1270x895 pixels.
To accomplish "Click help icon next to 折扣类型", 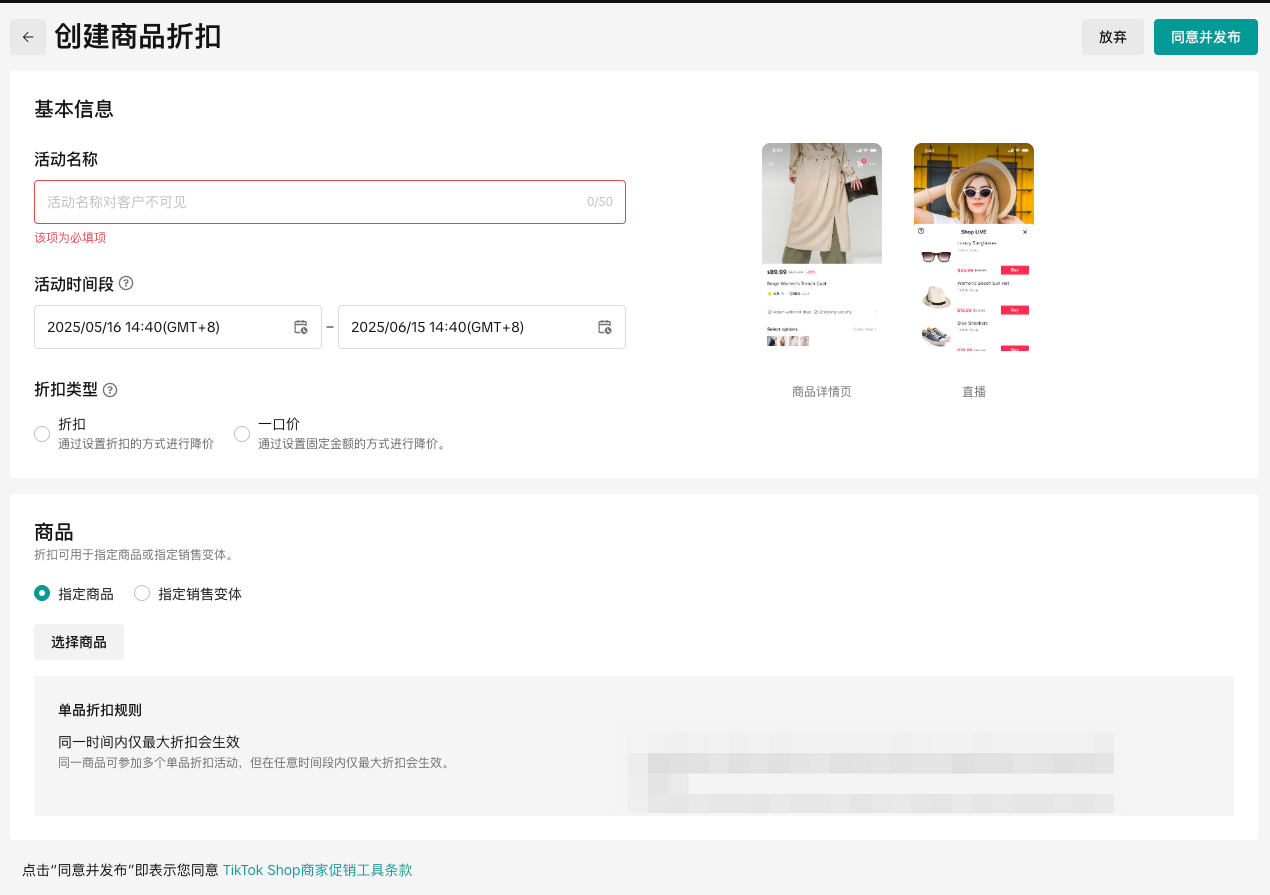I will click(x=110, y=389).
